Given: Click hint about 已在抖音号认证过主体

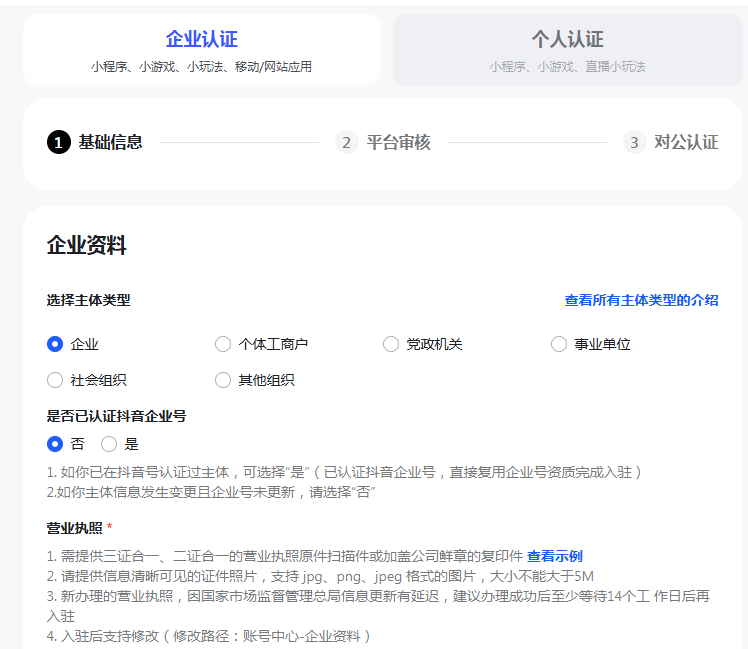Looking at the screenshot, I should tap(344, 472).
